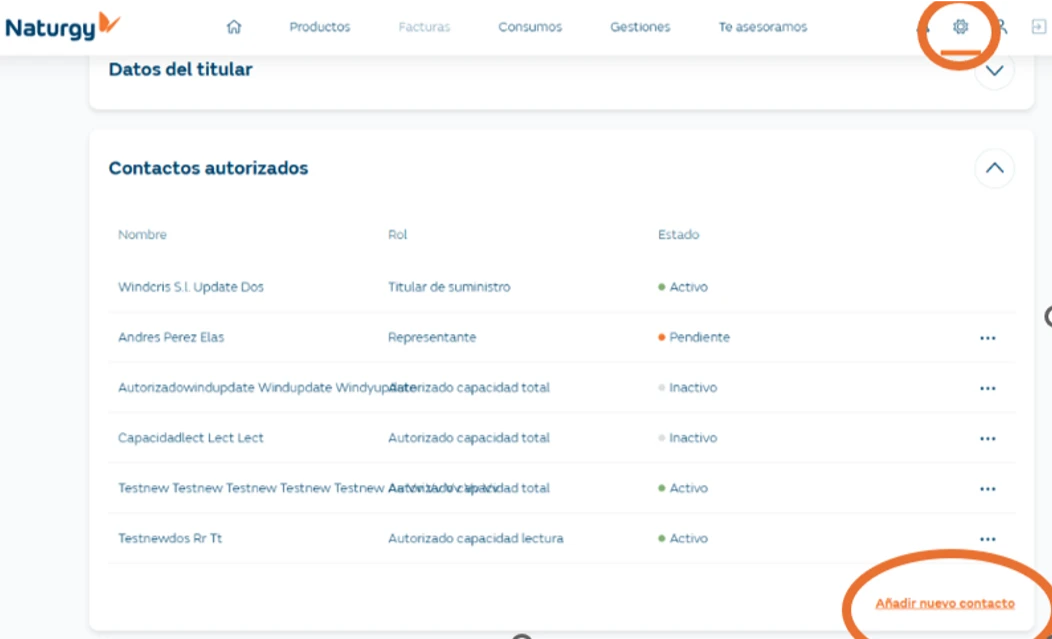This screenshot has height=639, width=1052.
Task: Open the Facturas menu
Action: [424, 27]
